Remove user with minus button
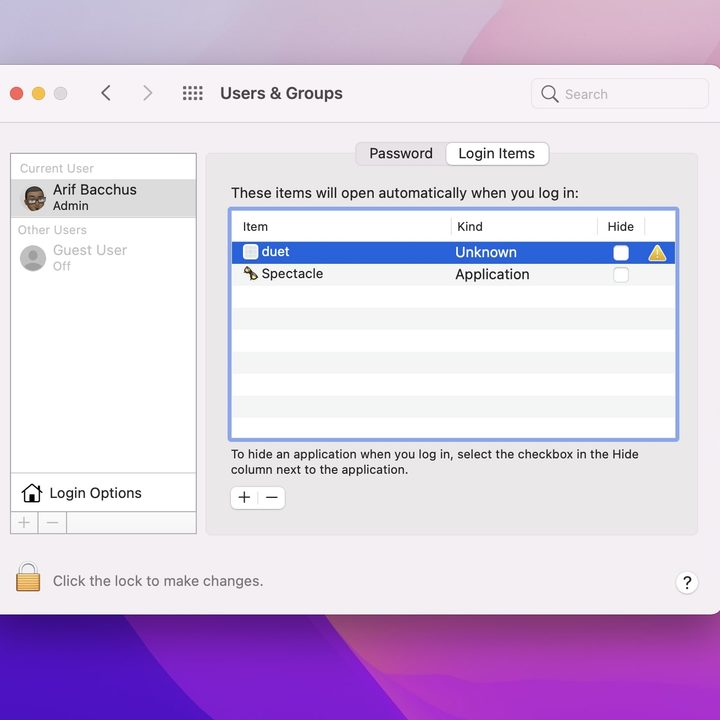 coord(52,523)
